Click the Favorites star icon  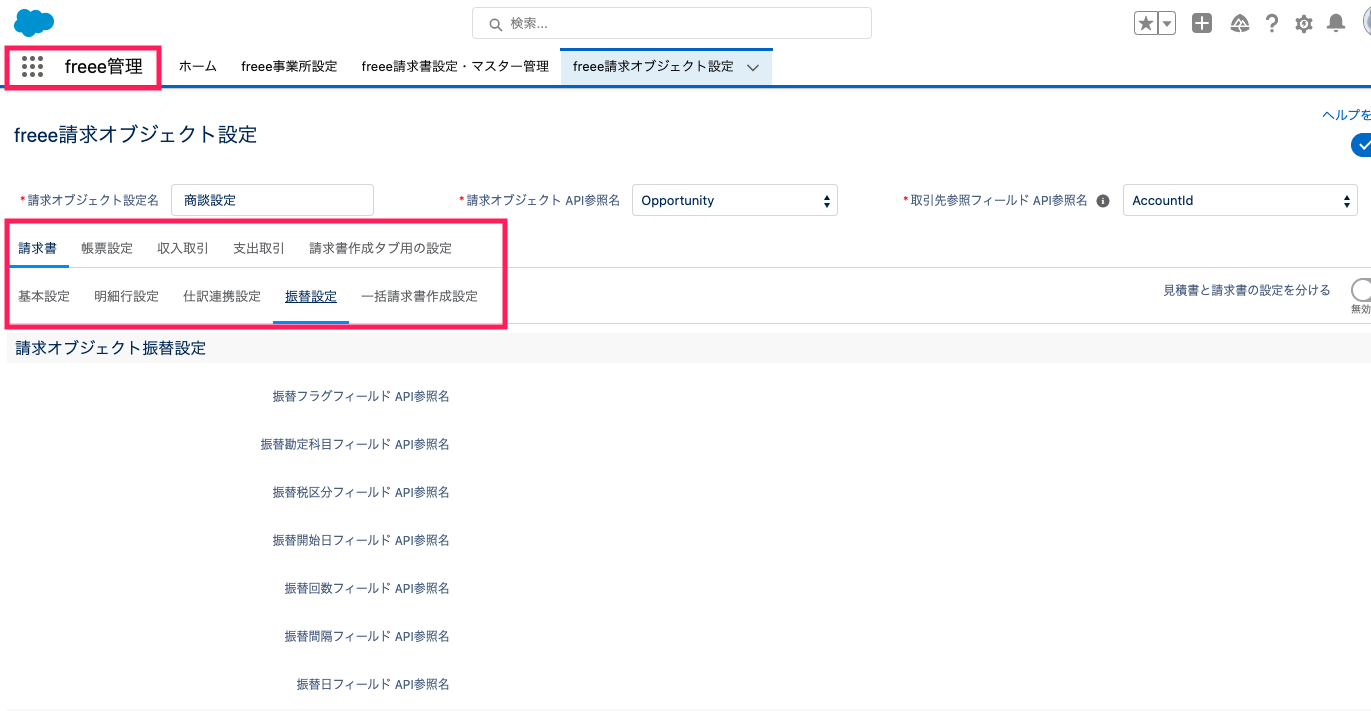point(1145,23)
